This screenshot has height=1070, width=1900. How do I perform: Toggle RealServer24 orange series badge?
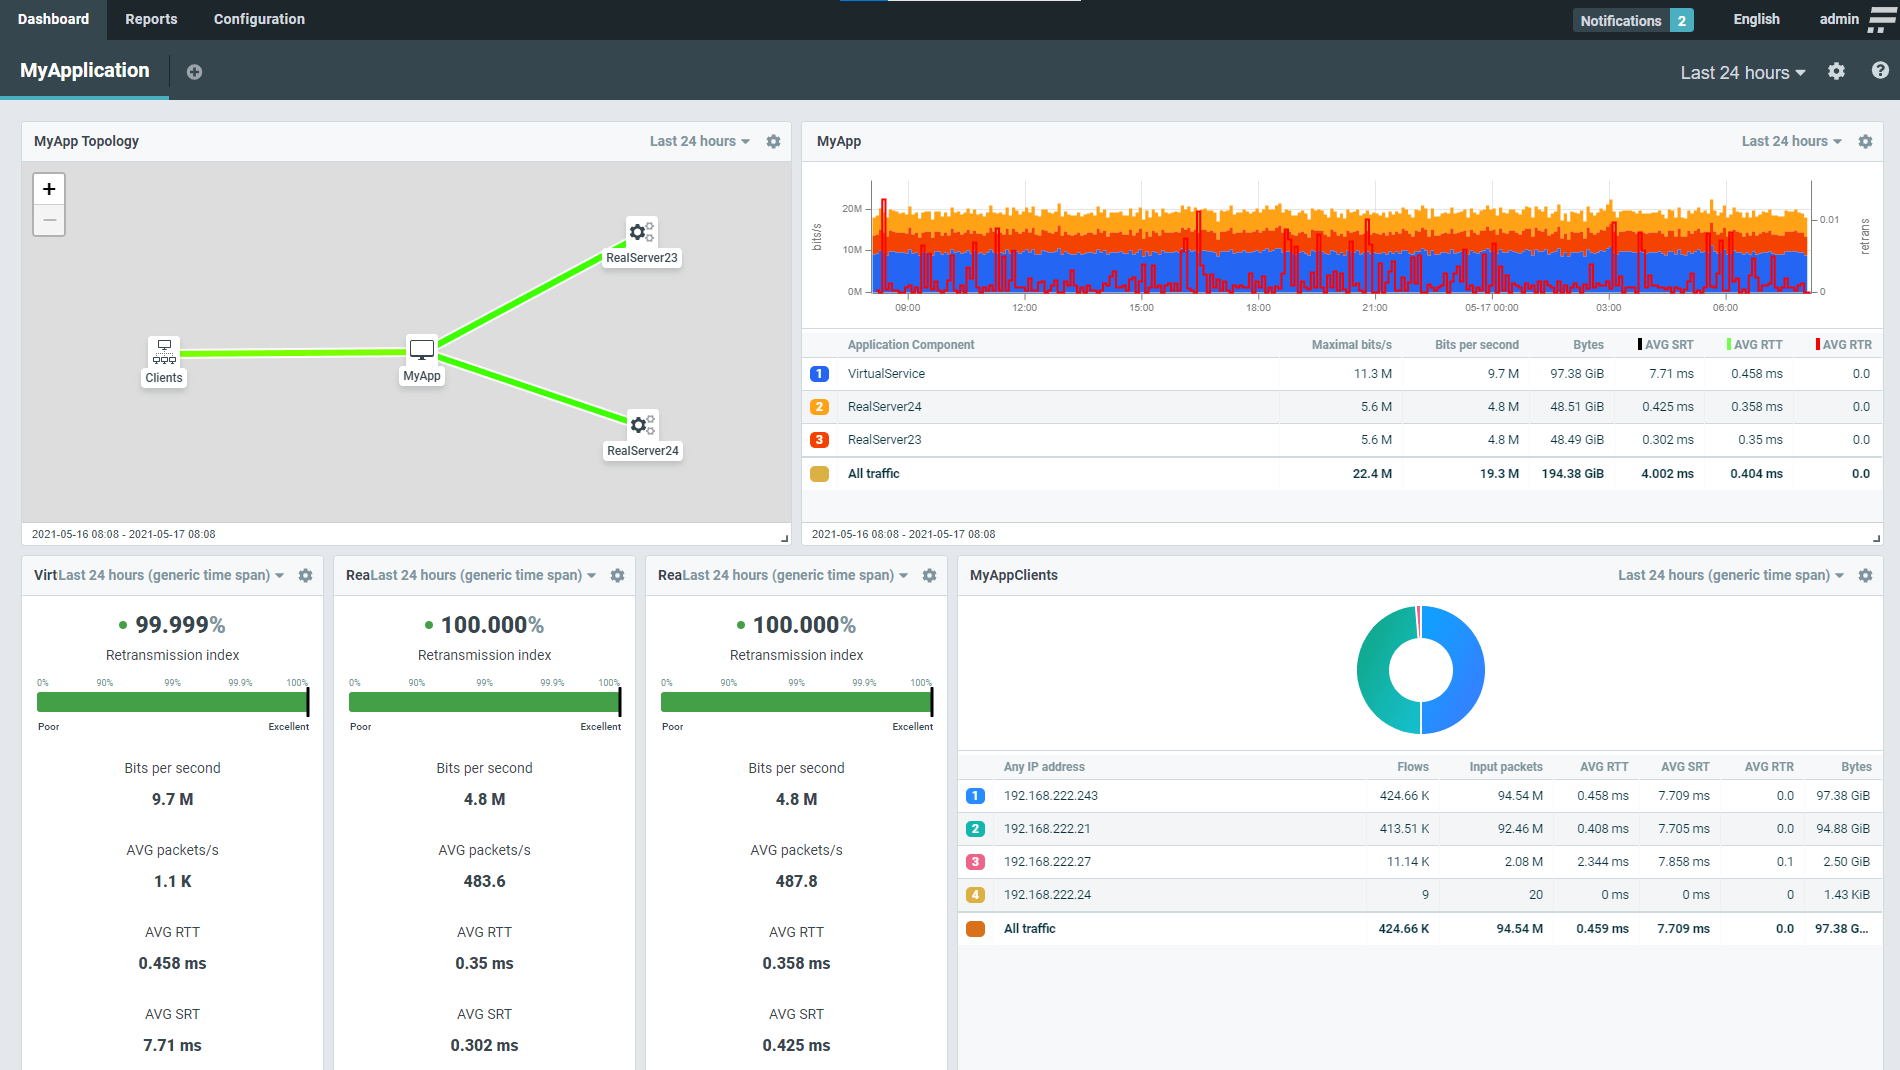pyautogui.click(x=819, y=407)
